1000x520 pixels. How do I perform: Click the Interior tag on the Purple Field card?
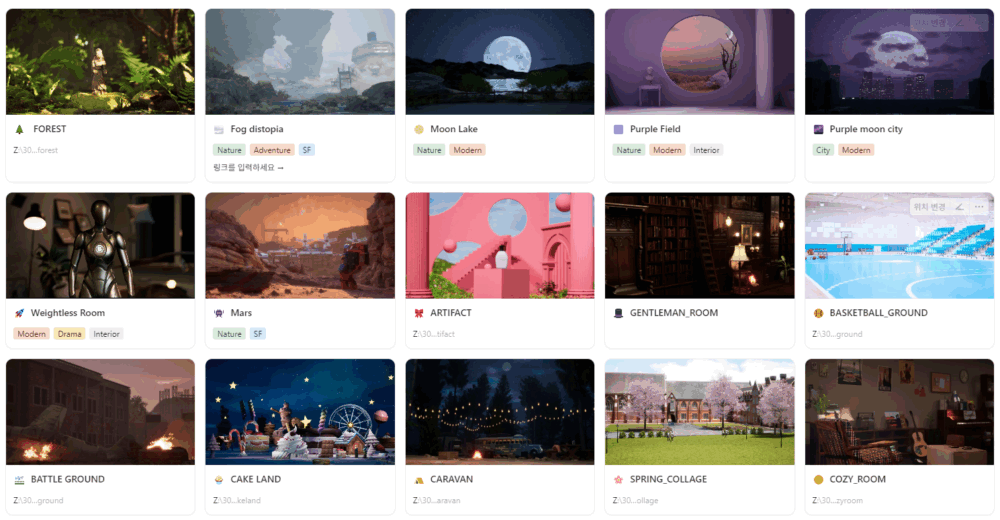706,150
